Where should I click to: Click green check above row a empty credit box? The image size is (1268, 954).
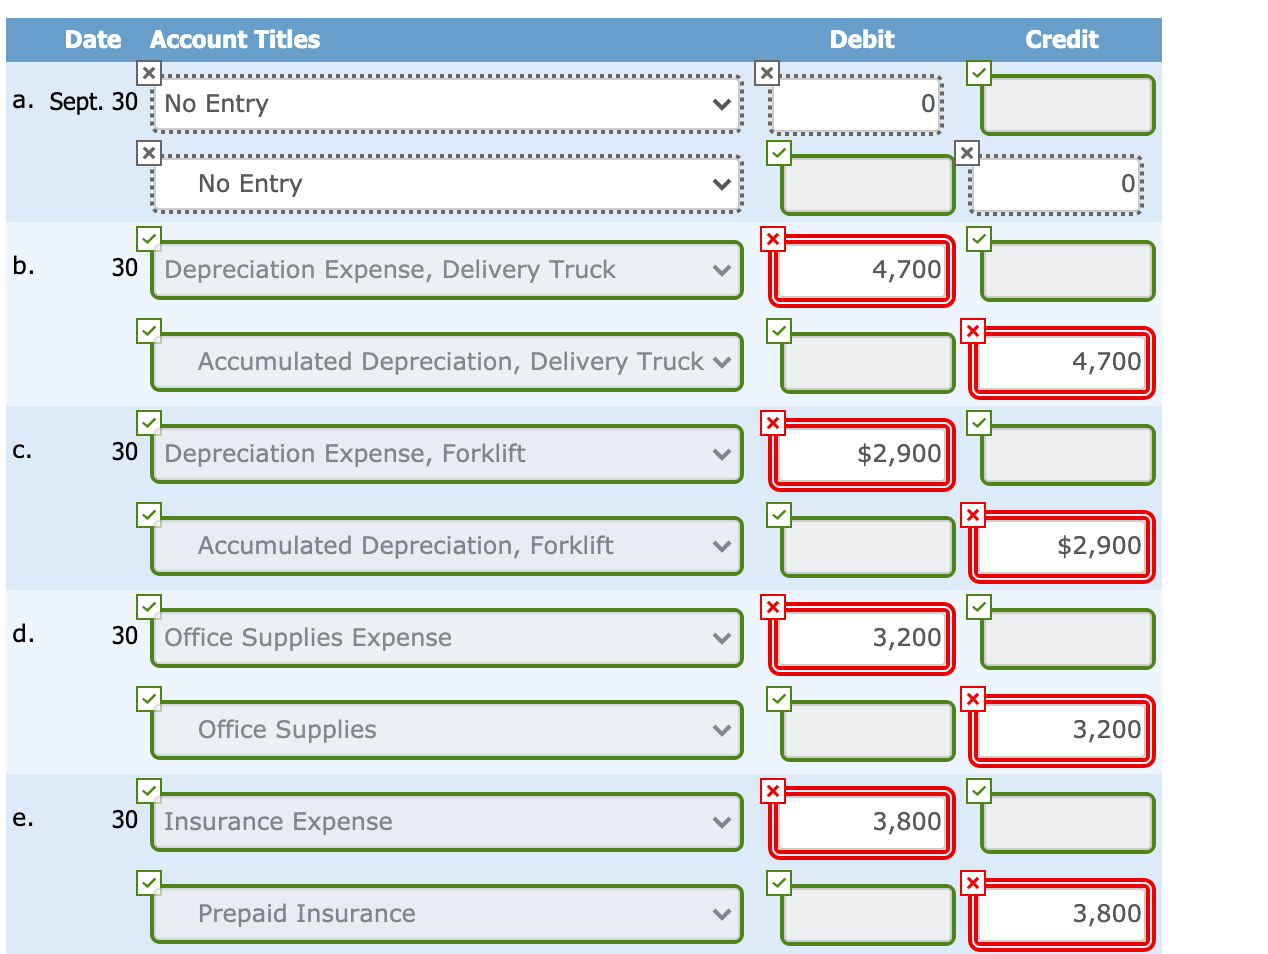point(979,73)
